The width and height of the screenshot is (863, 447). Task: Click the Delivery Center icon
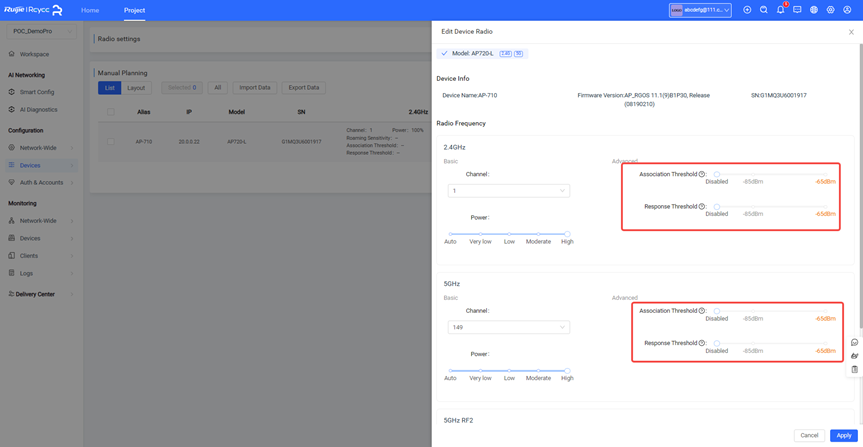click(x=12, y=294)
